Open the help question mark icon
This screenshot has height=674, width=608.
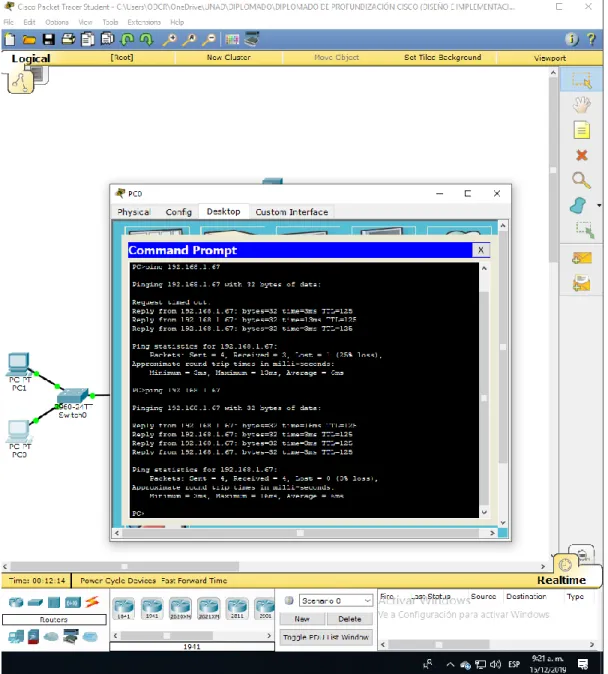tap(592, 39)
